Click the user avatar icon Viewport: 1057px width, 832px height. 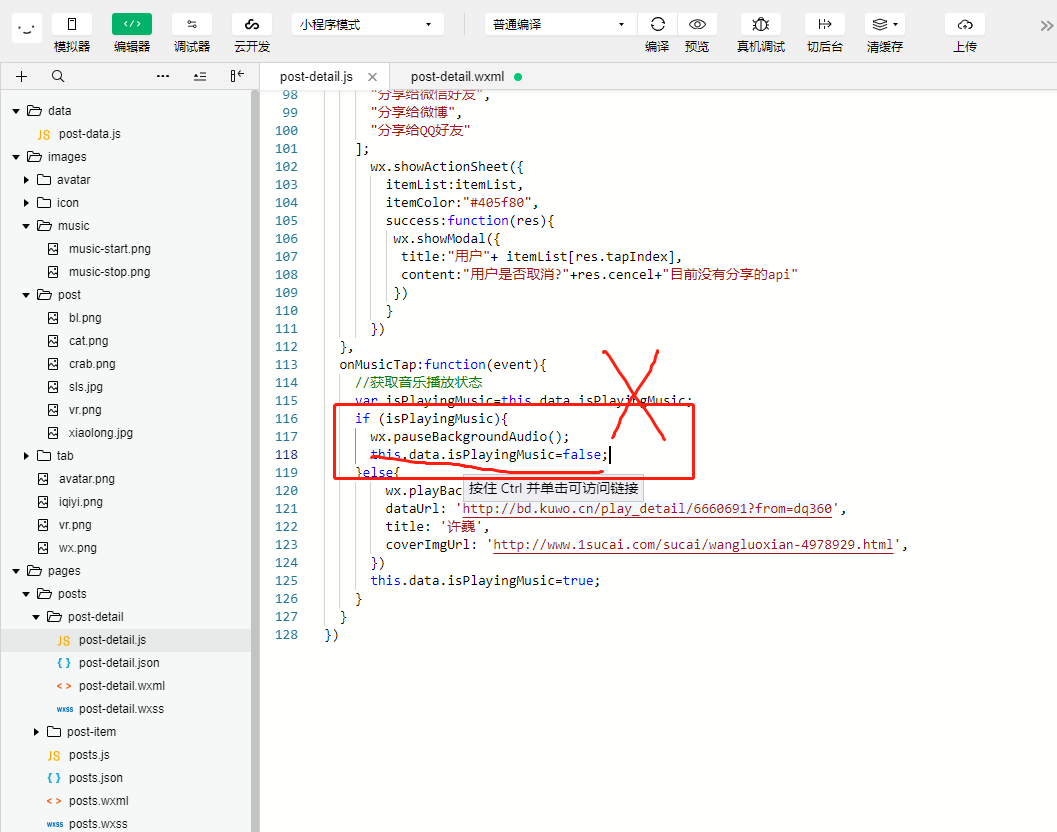[27, 28]
